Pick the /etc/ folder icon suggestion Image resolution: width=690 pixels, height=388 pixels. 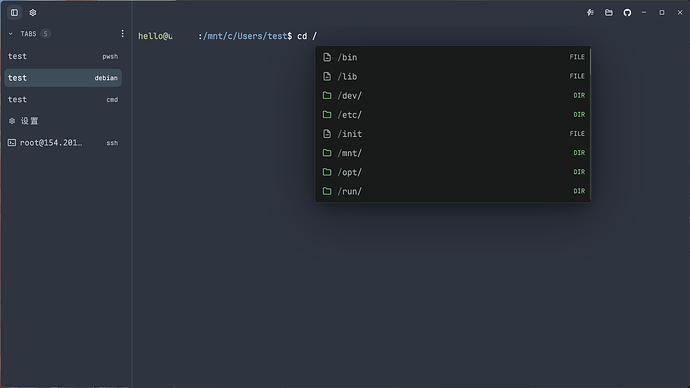click(x=327, y=114)
